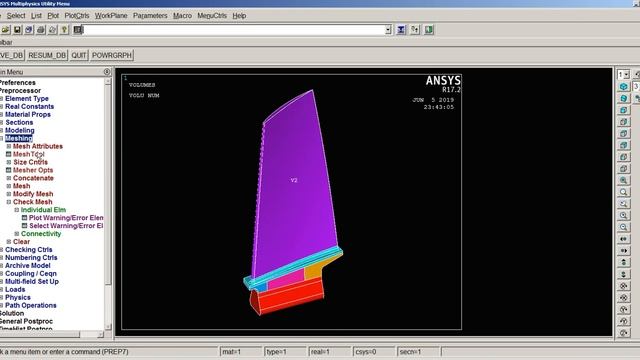640x360 pixels.
Task: Click in the command input field
Action: pos(234,30)
